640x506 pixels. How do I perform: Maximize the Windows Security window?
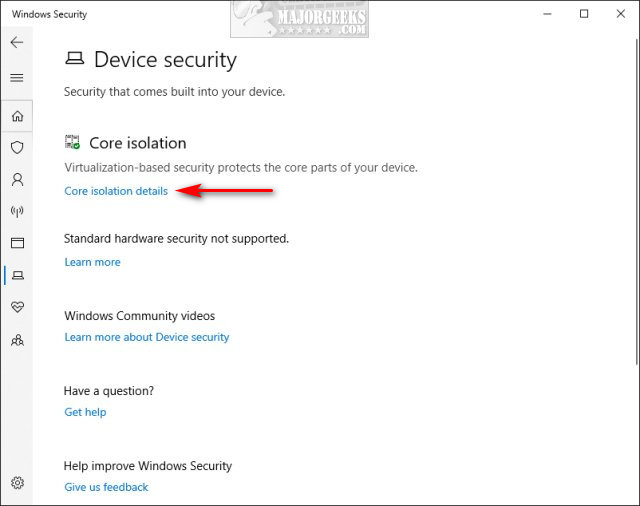584,14
